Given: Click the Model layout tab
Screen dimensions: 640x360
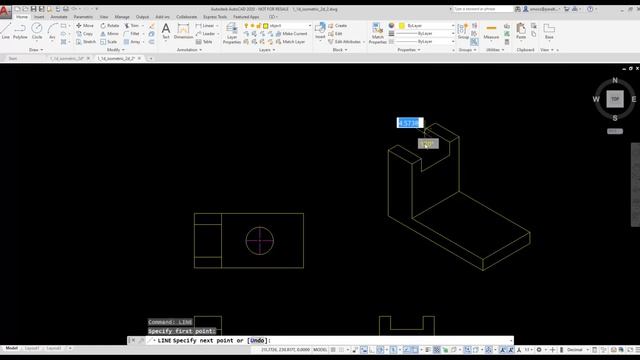Looking at the screenshot, I should (x=11, y=348).
